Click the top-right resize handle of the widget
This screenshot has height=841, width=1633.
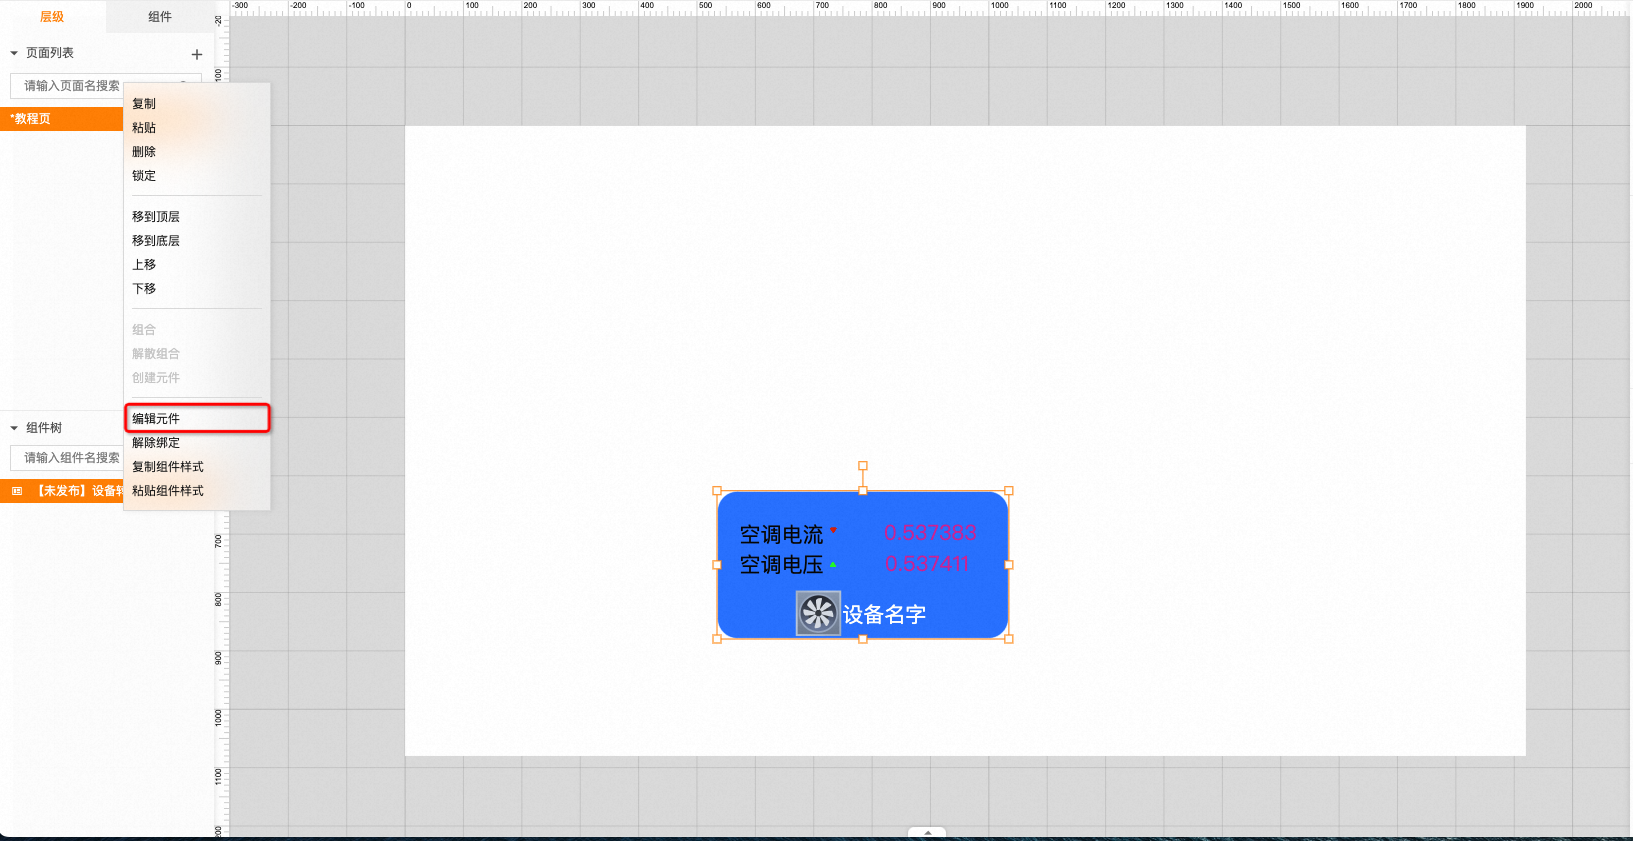[1009, 491]
